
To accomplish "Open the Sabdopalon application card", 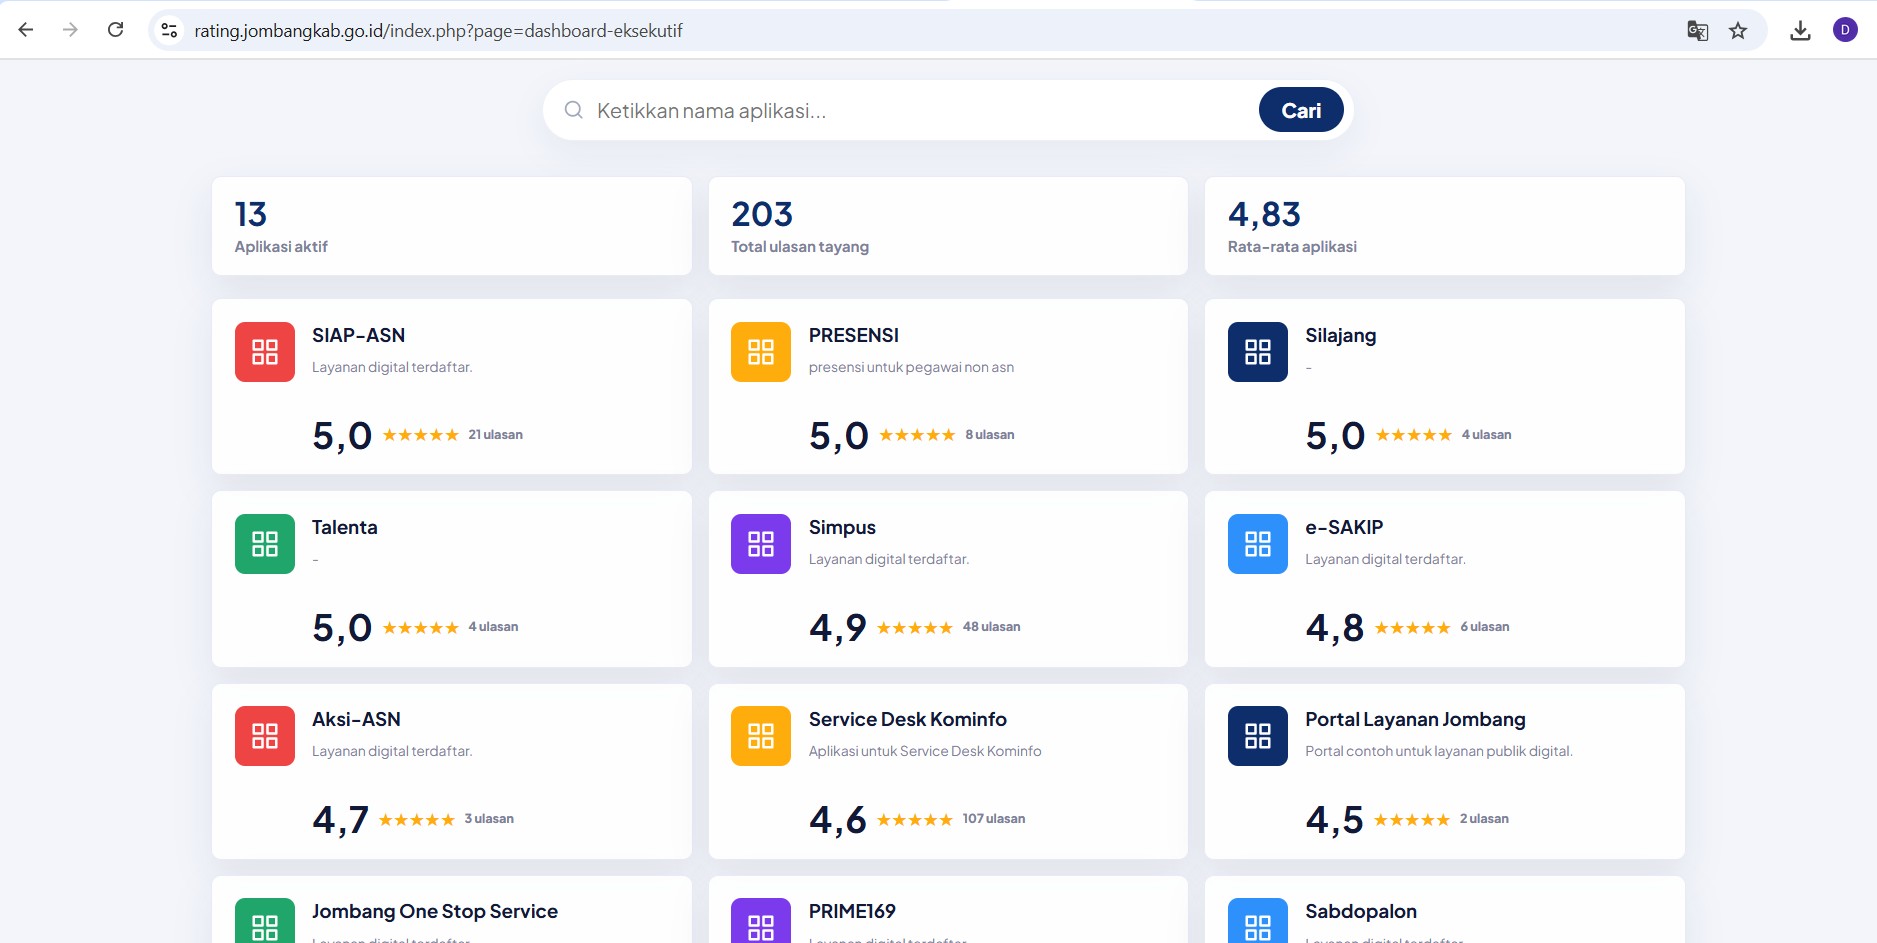I will point(1444,910).
